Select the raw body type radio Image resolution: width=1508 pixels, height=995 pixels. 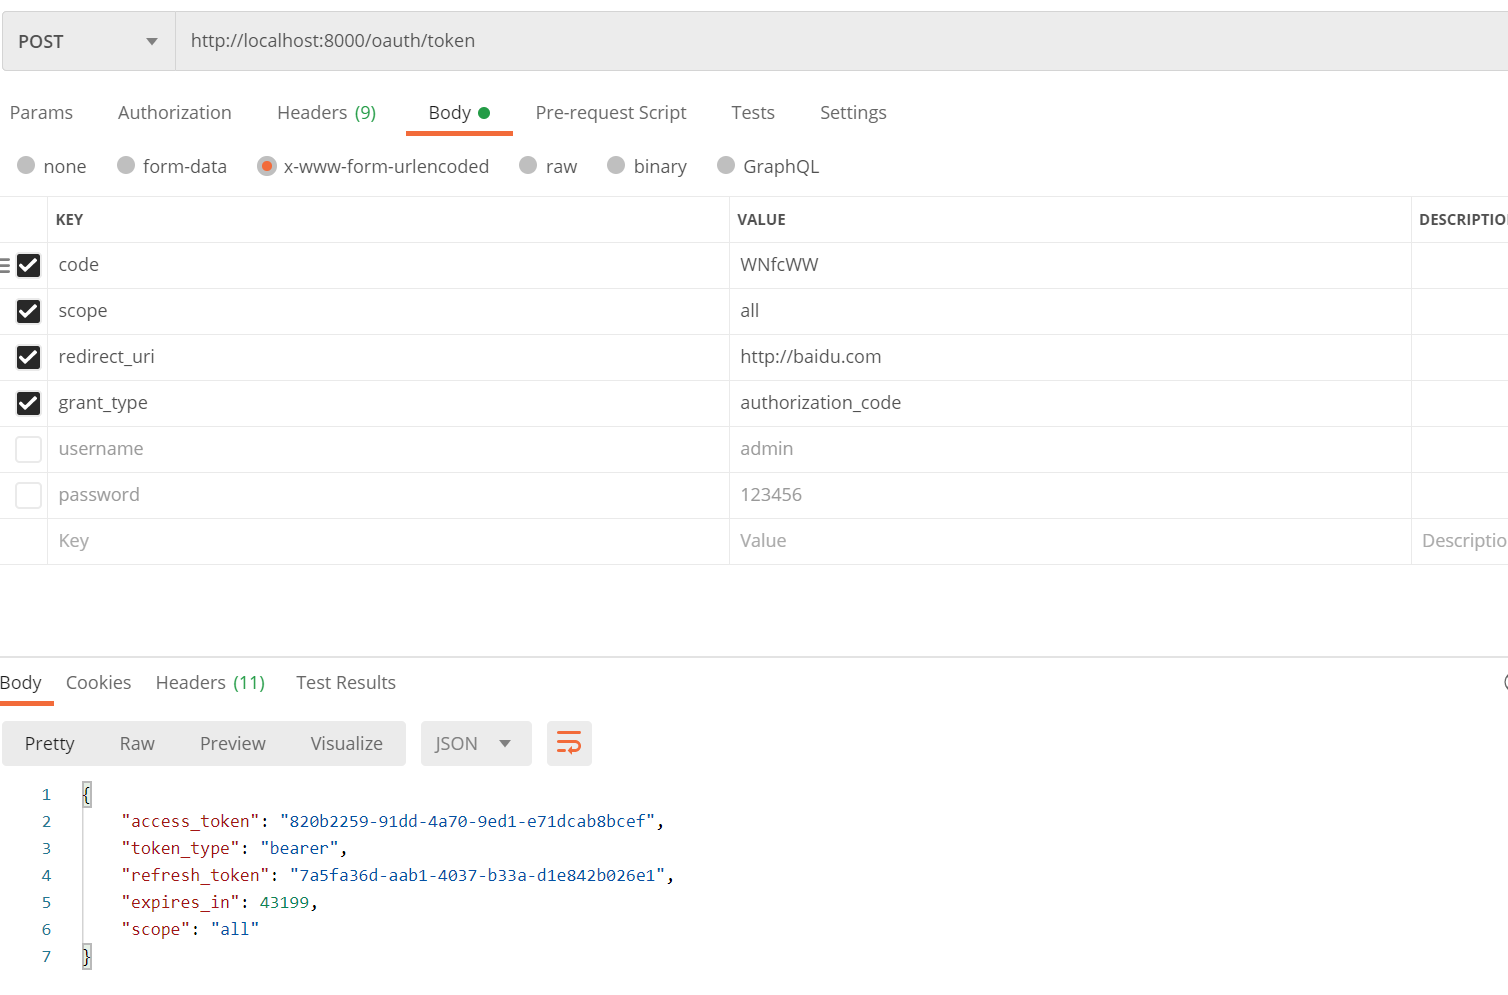[x=528, y=166]
